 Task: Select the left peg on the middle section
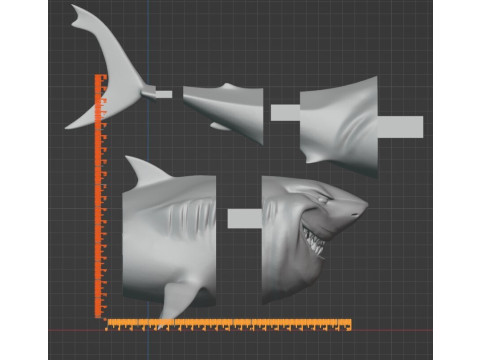[x=285, y=113]
